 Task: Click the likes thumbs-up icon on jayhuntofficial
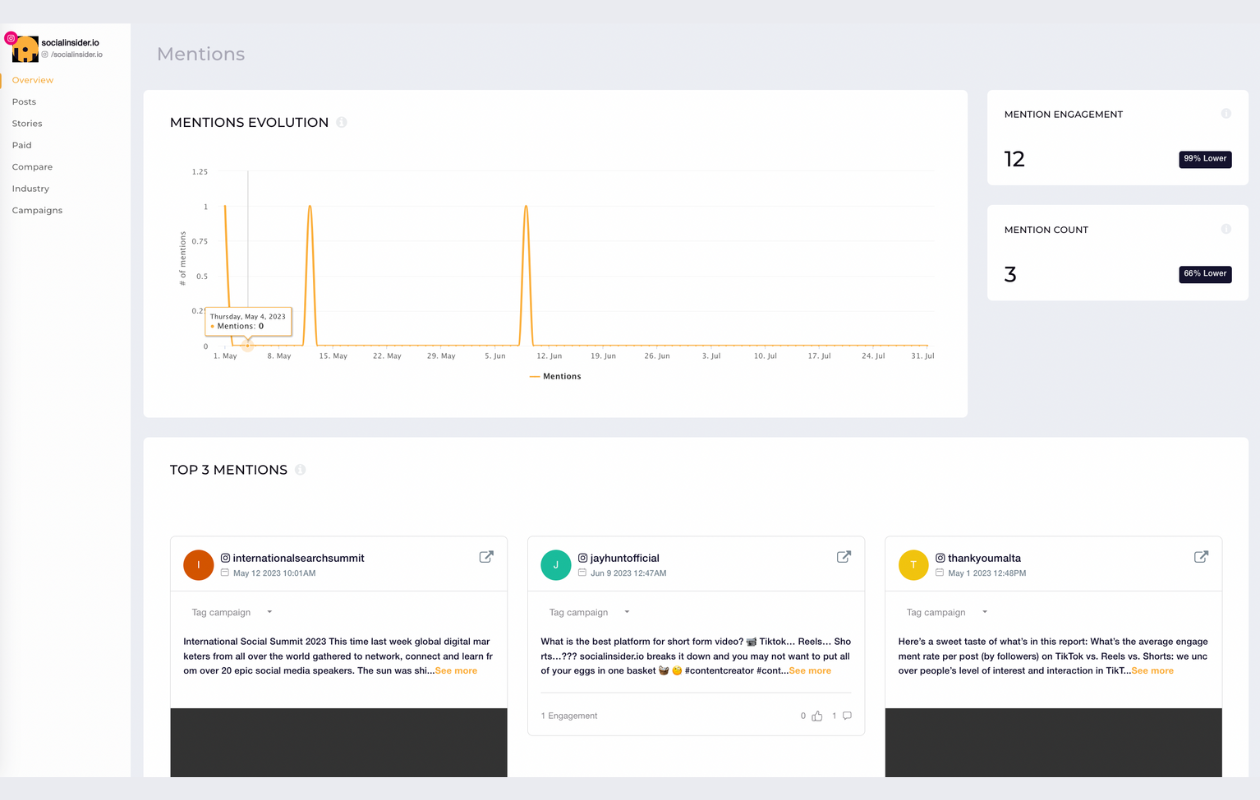pos(817,716)
